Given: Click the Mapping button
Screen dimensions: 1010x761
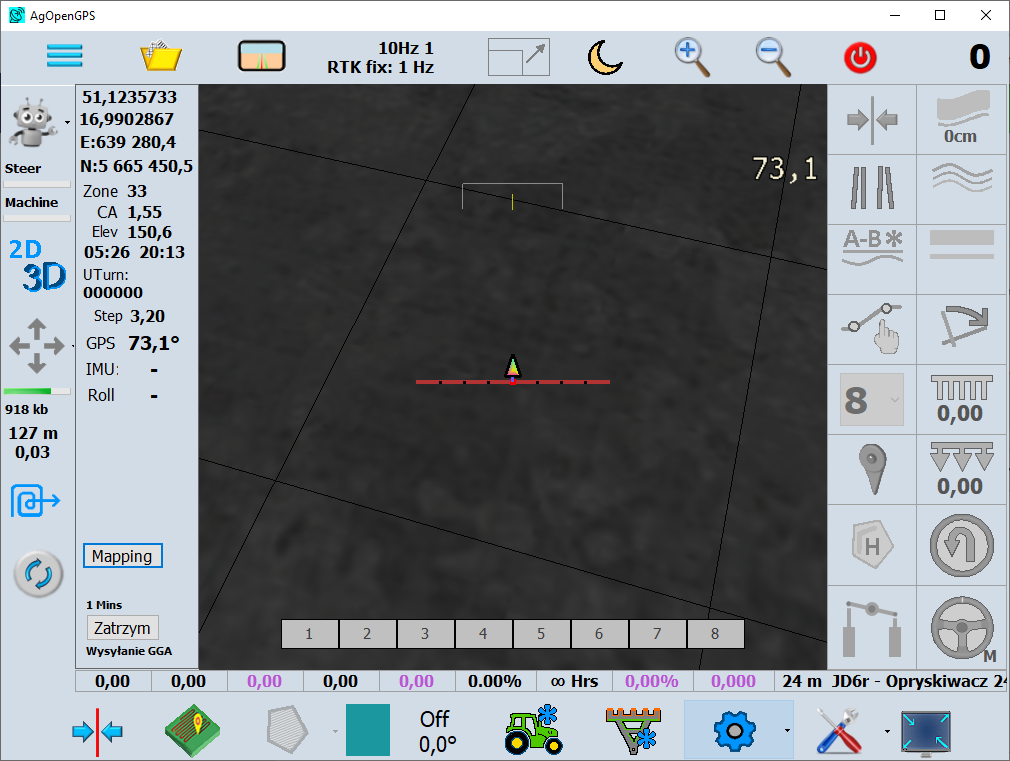Looking at the screenshot, I should pyautogui.click(x=122, y=556).
